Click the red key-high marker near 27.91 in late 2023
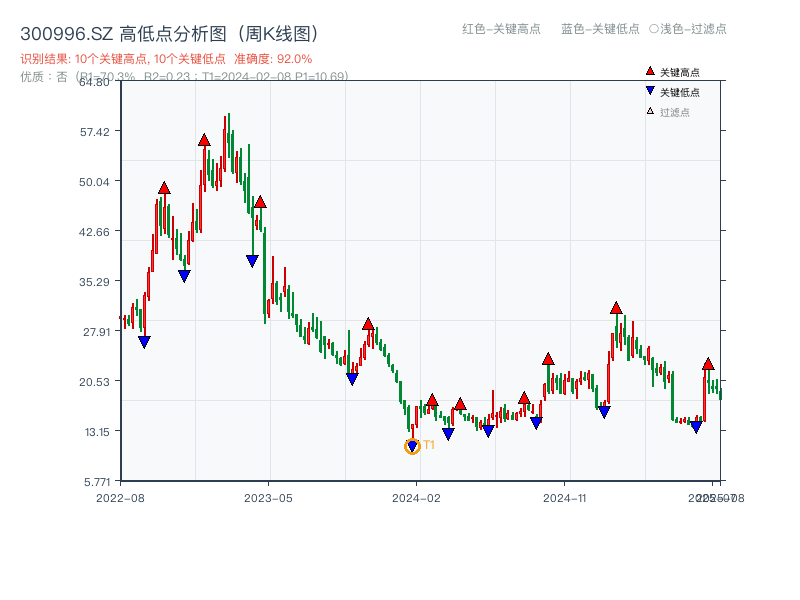The height and width of the screenshot is (600, 800). click(x=368, y=323)
